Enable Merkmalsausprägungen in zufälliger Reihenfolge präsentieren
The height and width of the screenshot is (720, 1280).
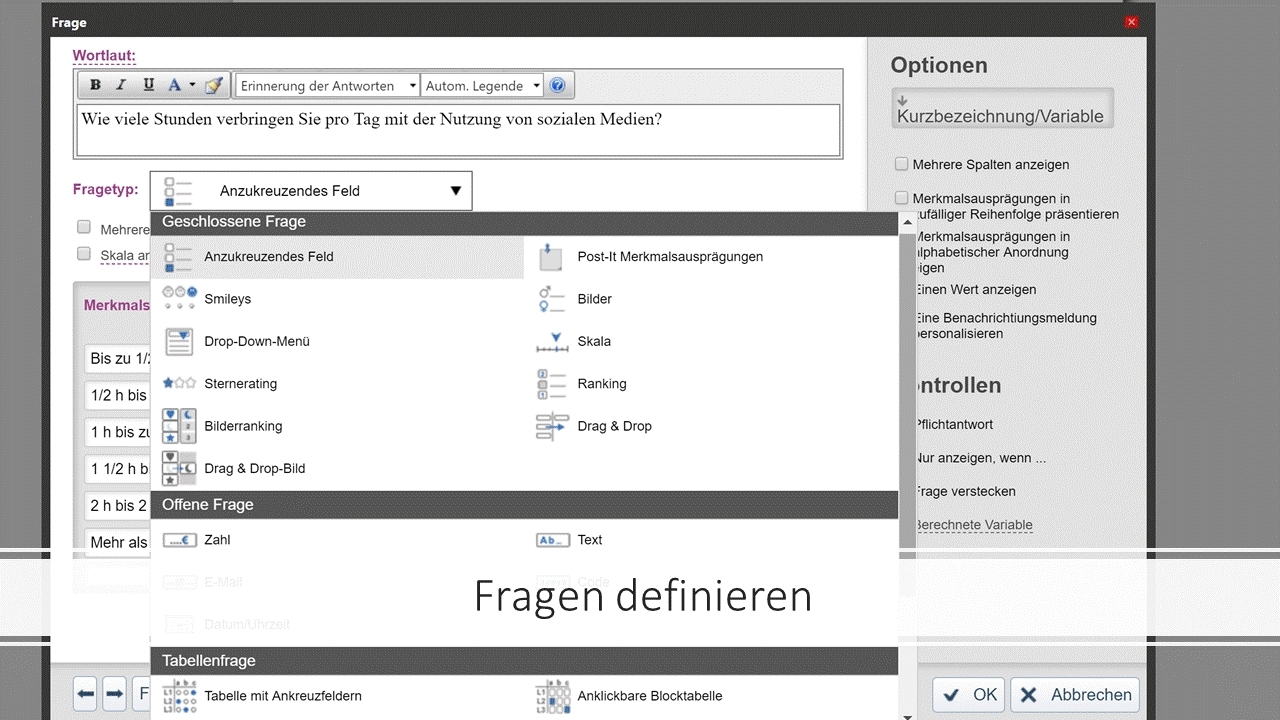tap(902, 198)
